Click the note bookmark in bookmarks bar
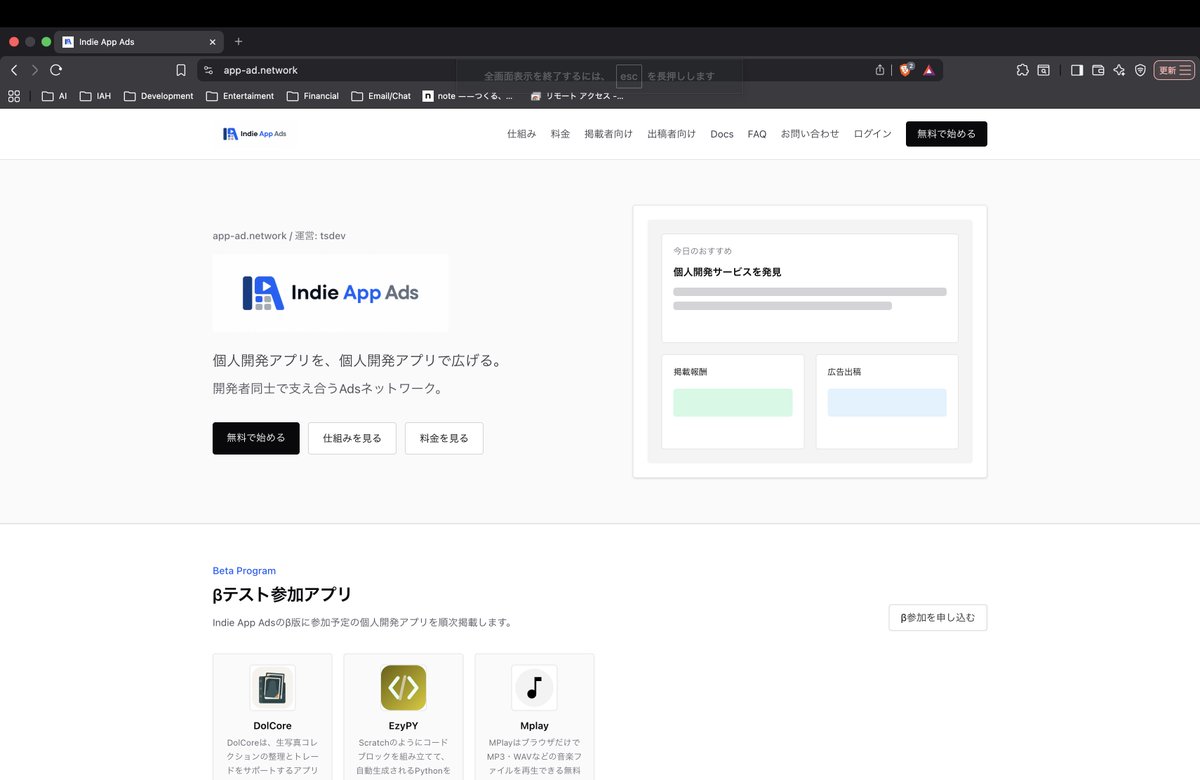Image resolution: width=1200 pixels, height=780 pixels. 468,96
